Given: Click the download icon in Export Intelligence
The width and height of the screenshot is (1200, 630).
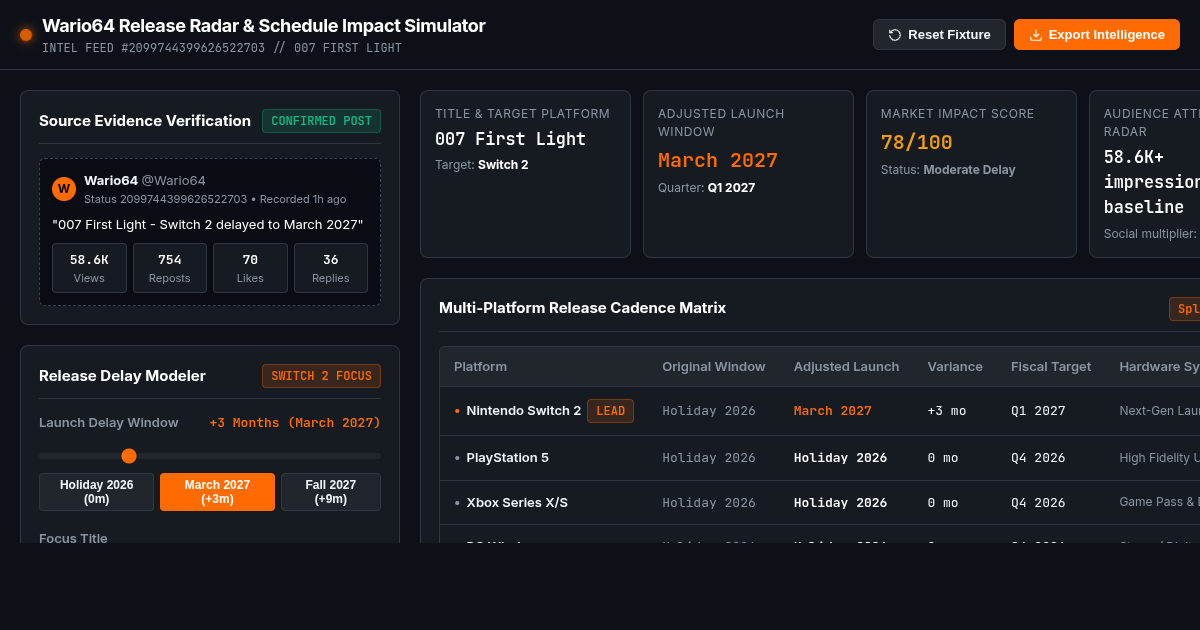Looking at the screenshot, I should pos(1036,35).
